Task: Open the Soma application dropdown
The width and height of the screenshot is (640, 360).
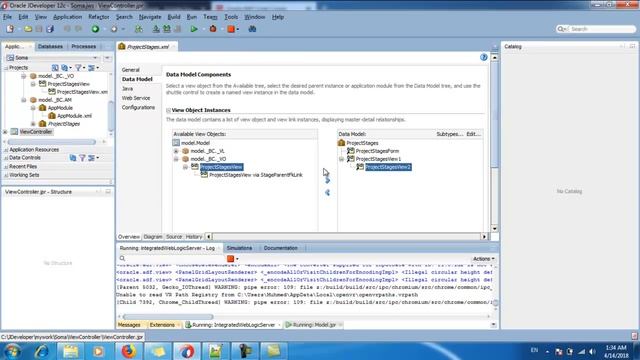Action: tap(95, 58)
